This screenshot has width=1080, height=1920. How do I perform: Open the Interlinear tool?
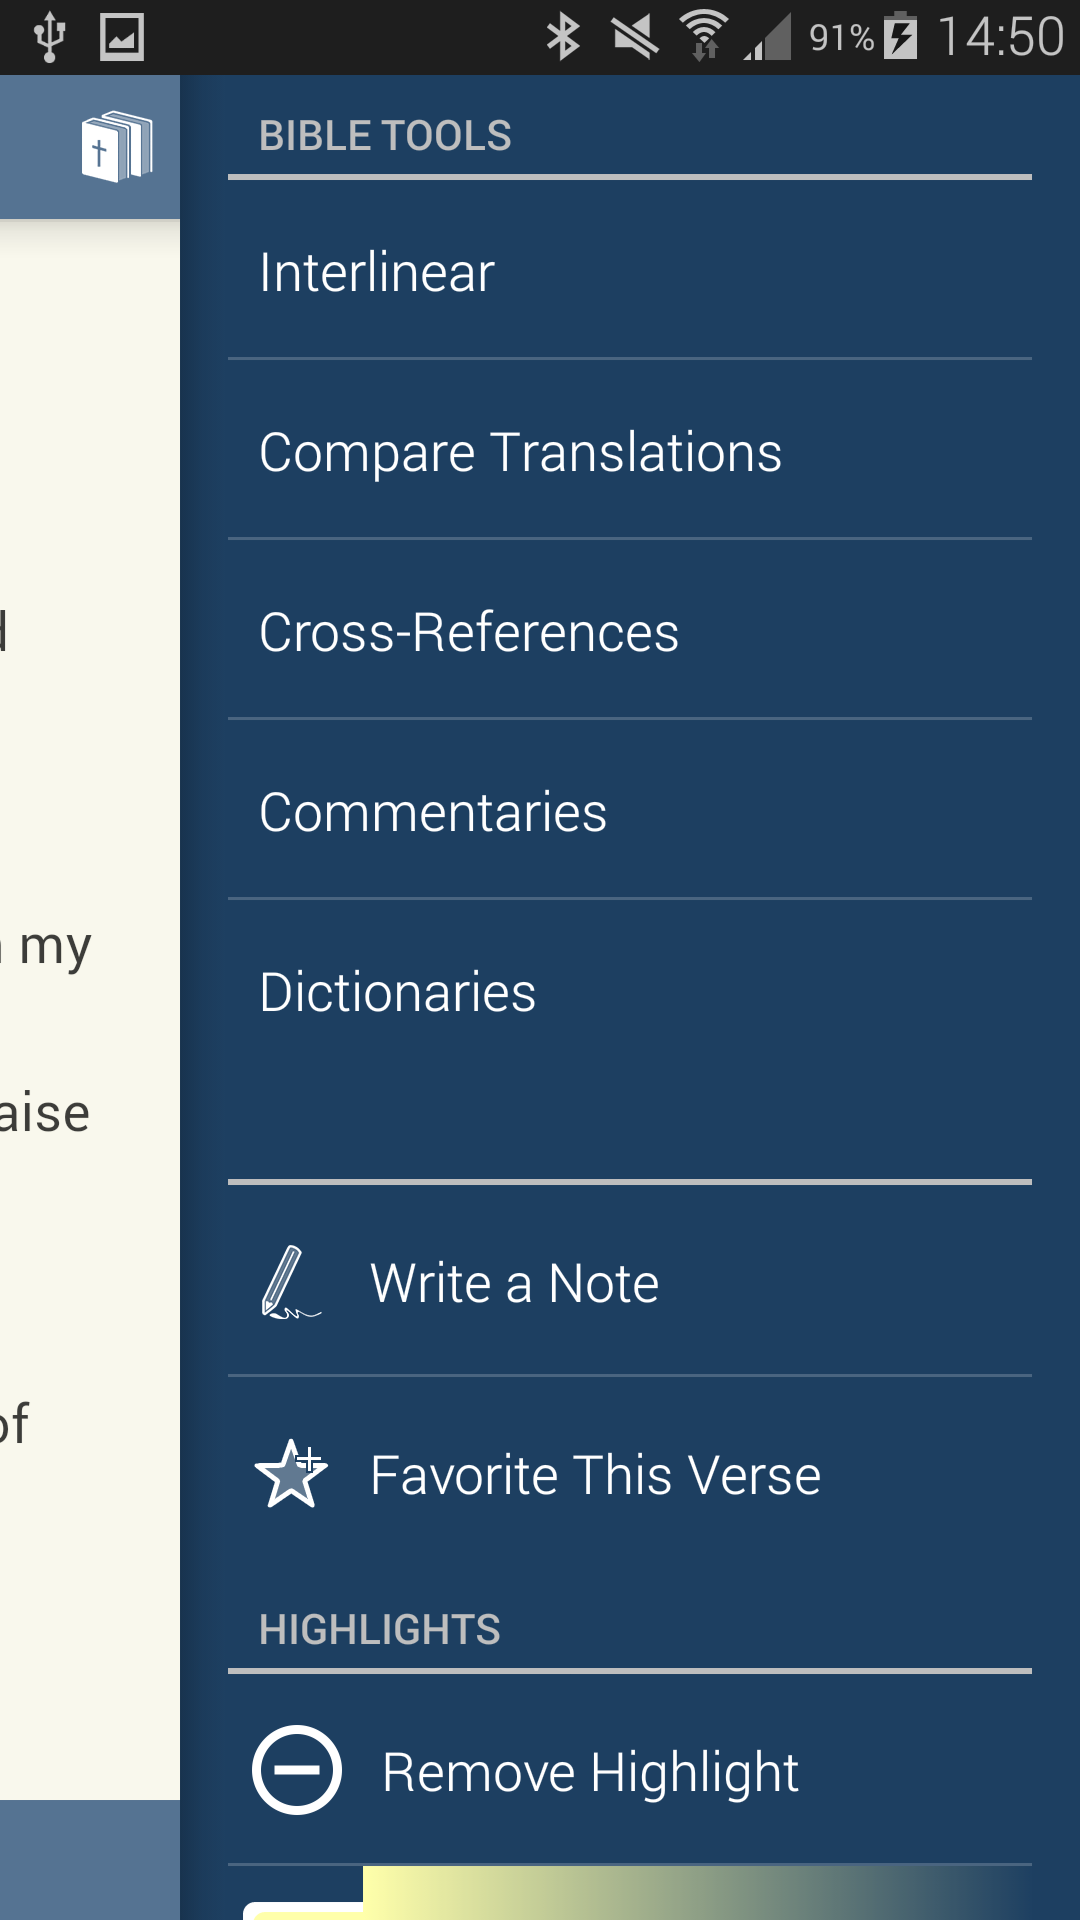[x=377, y=272]
